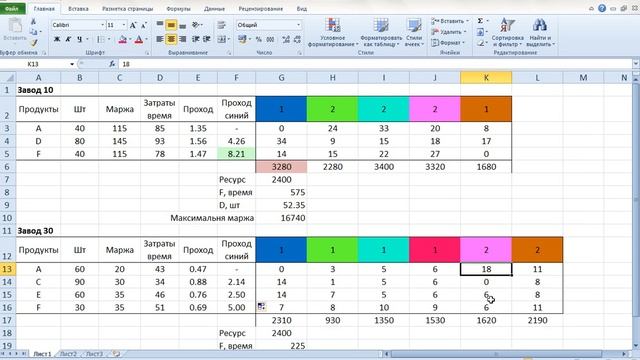Click decrease decimal icon
The width and height of the screenshot is (640, 360).
click(297, 39)
